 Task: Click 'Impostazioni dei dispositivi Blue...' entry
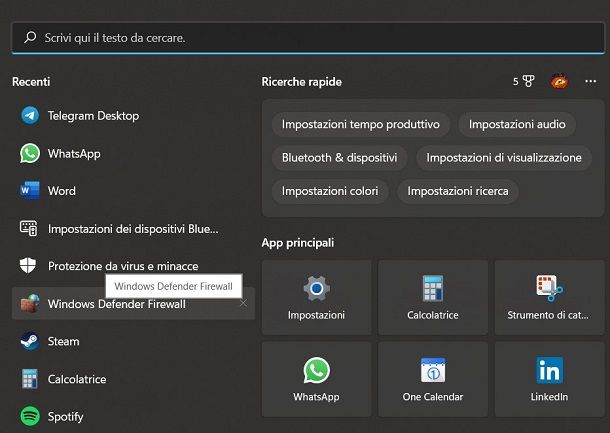(133, 229)
